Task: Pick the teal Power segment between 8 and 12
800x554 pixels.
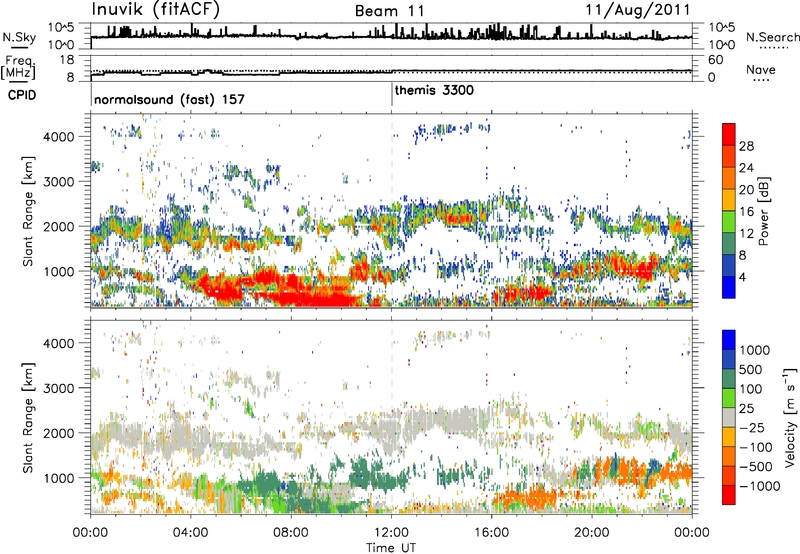Action: point(729,244)
